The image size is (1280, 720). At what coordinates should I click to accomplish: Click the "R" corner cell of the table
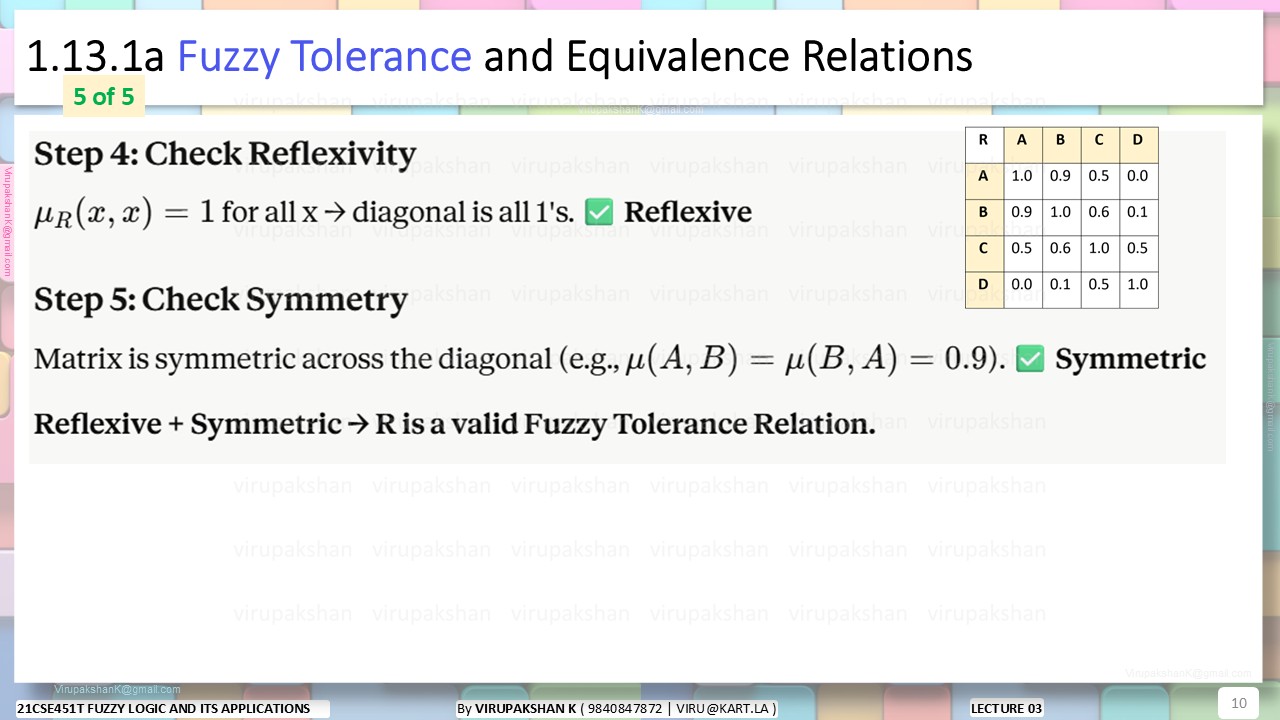point(984,145)
